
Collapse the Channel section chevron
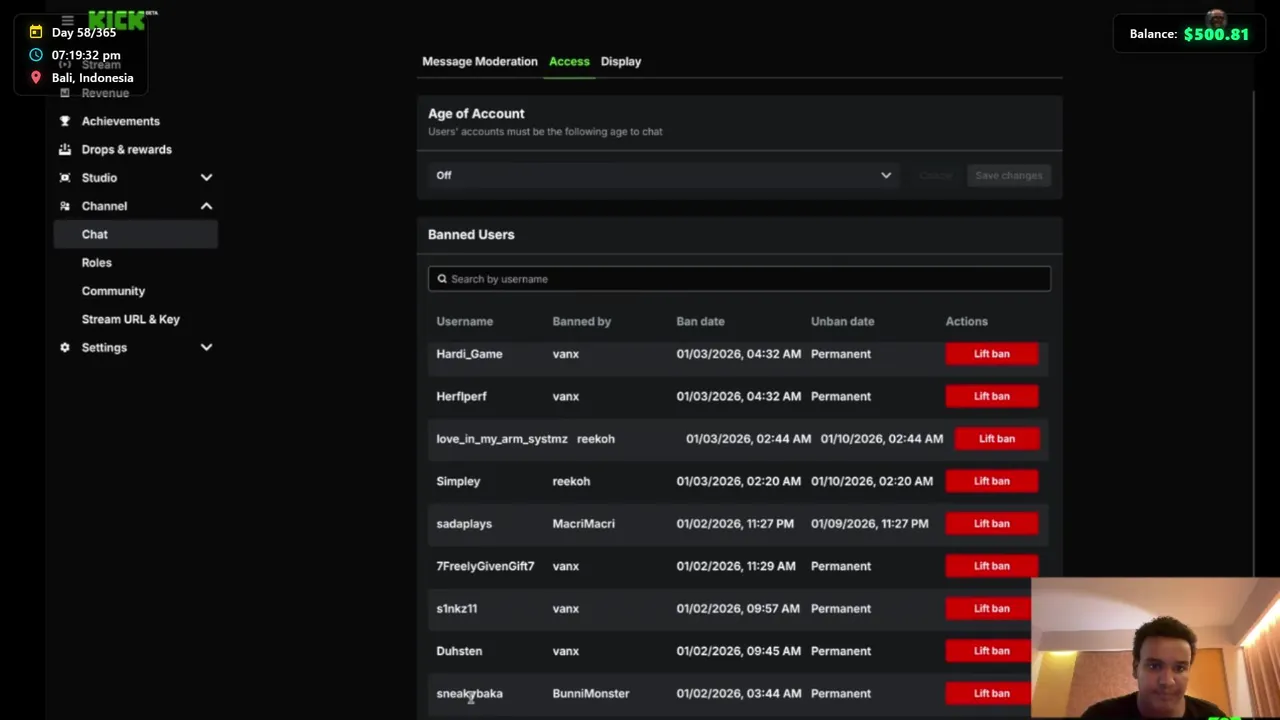coord(206,206)
